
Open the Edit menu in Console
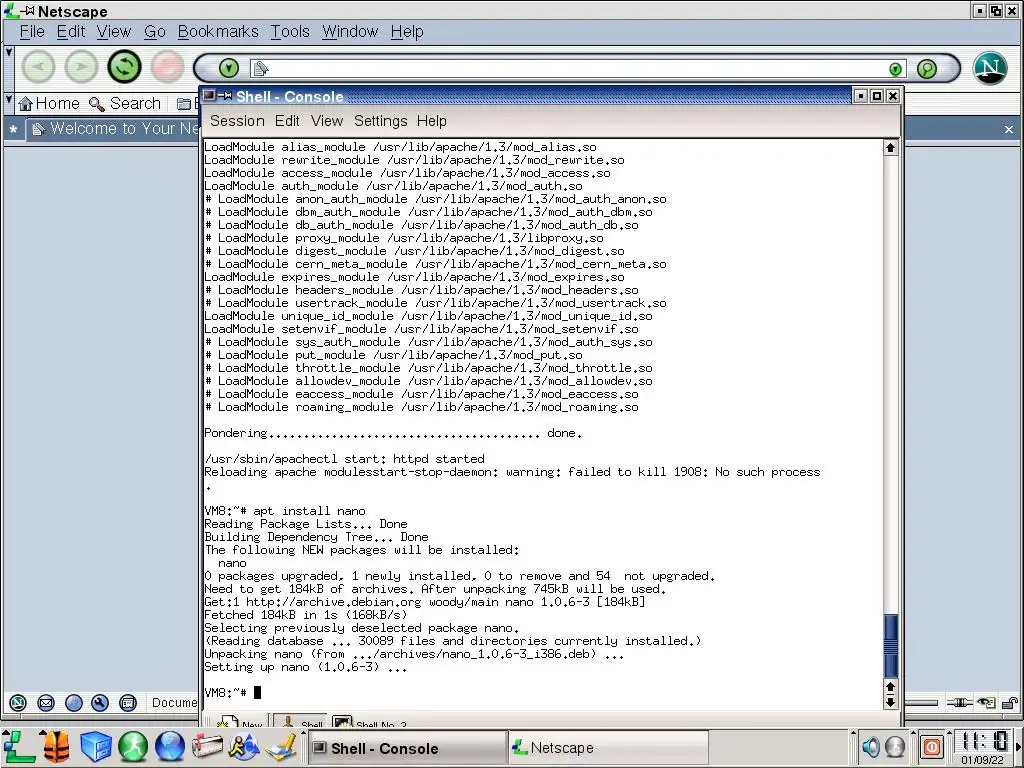287,121
